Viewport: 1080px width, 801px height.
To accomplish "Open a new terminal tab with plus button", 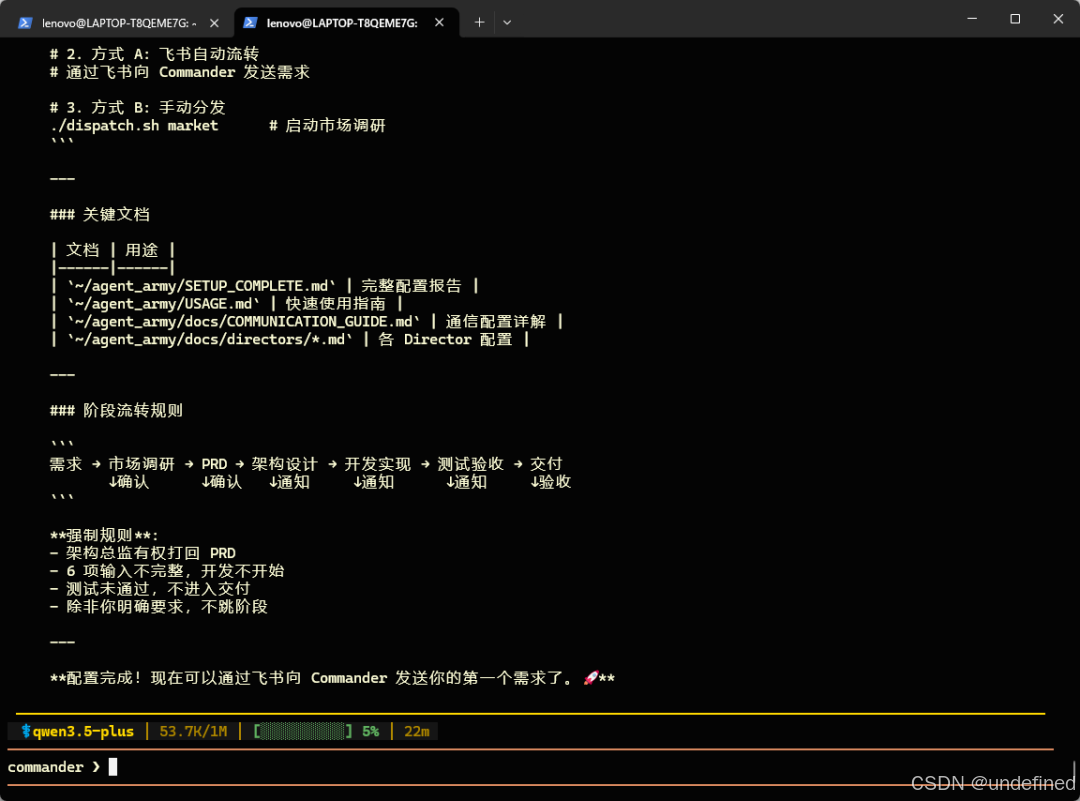I will pyautogui.click(x=479, y=23).
